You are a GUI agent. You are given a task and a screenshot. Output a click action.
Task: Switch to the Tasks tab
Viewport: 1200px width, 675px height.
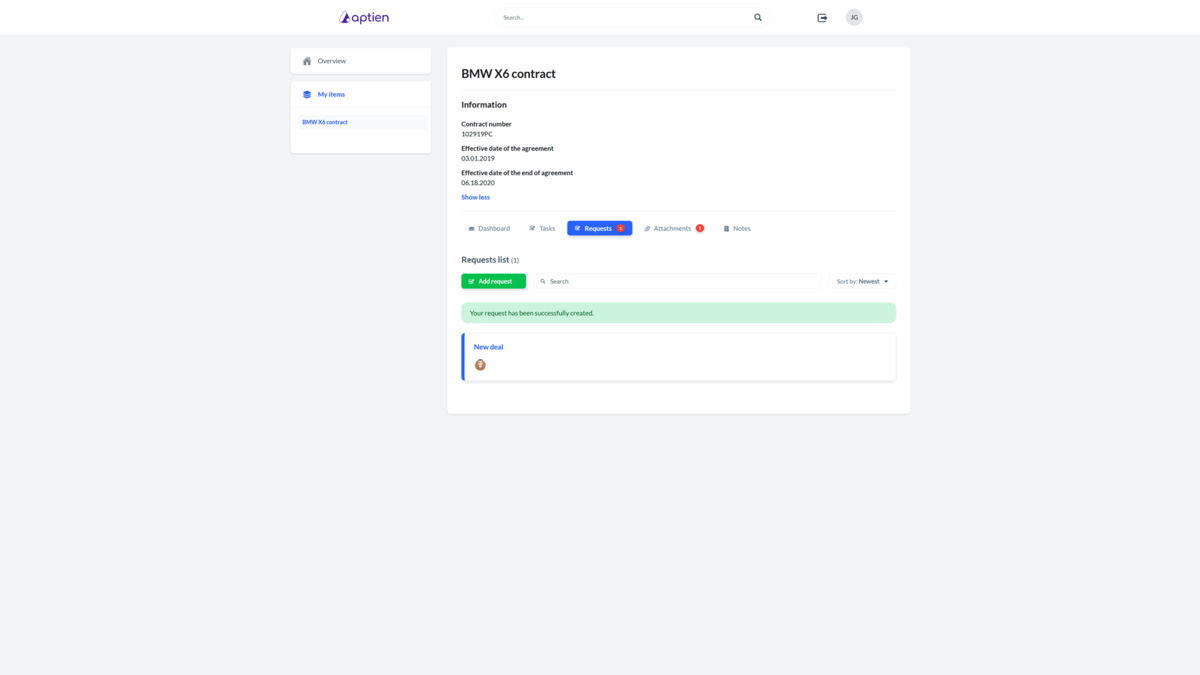pos(542,228)
